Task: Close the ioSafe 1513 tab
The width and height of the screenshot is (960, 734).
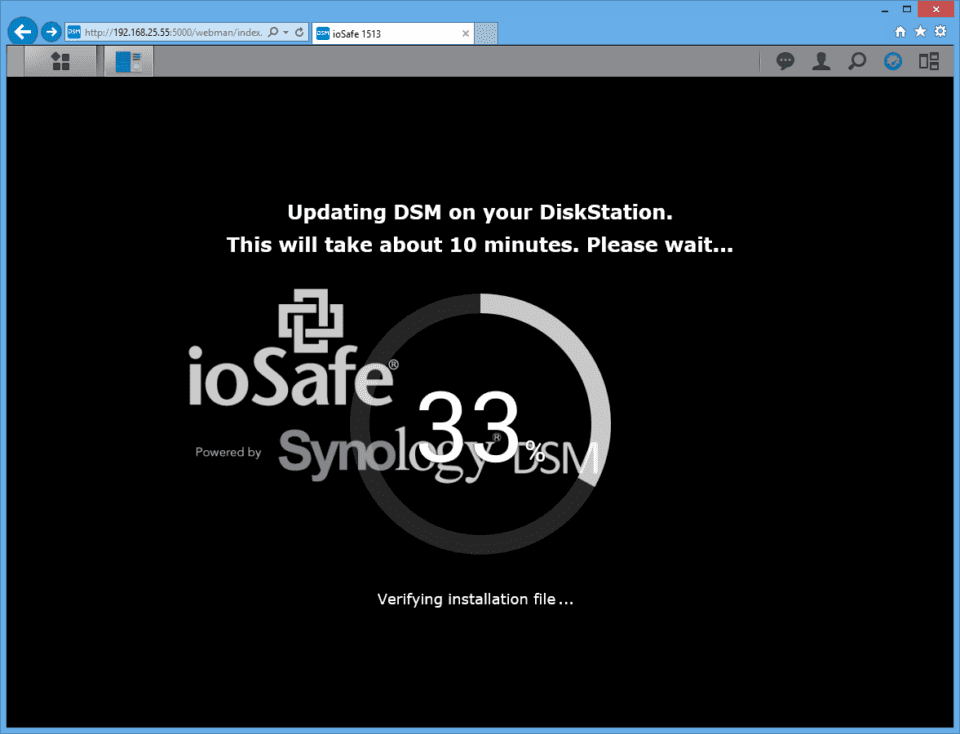Action: 465,34
